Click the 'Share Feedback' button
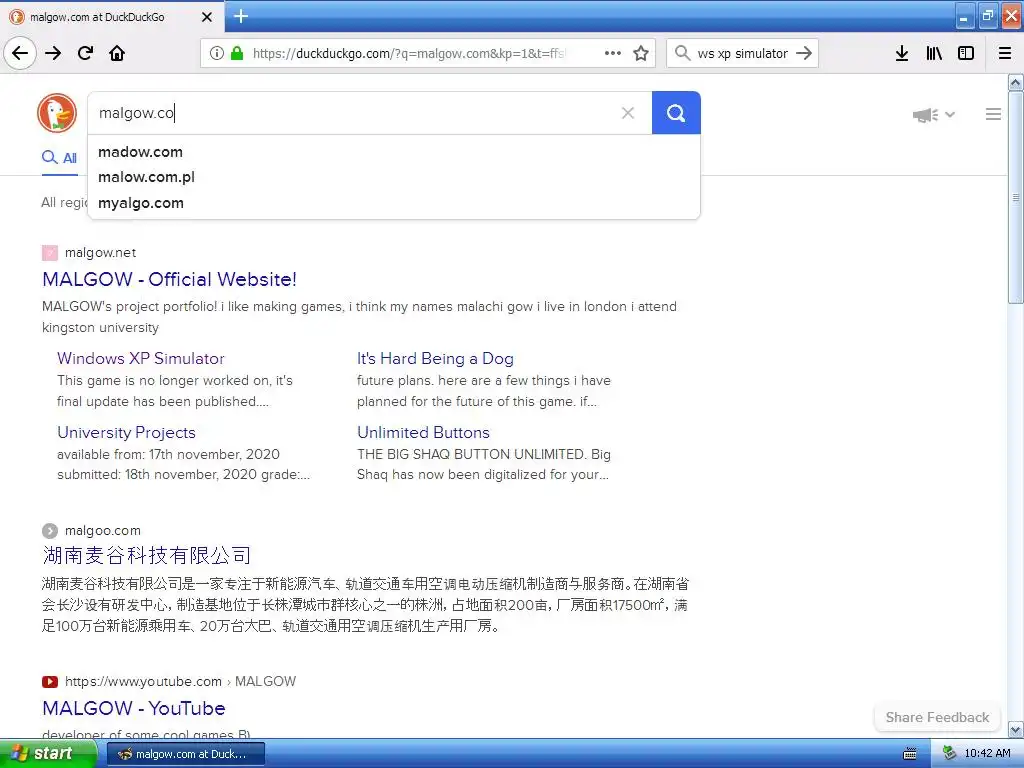 [x=937, y=718]
